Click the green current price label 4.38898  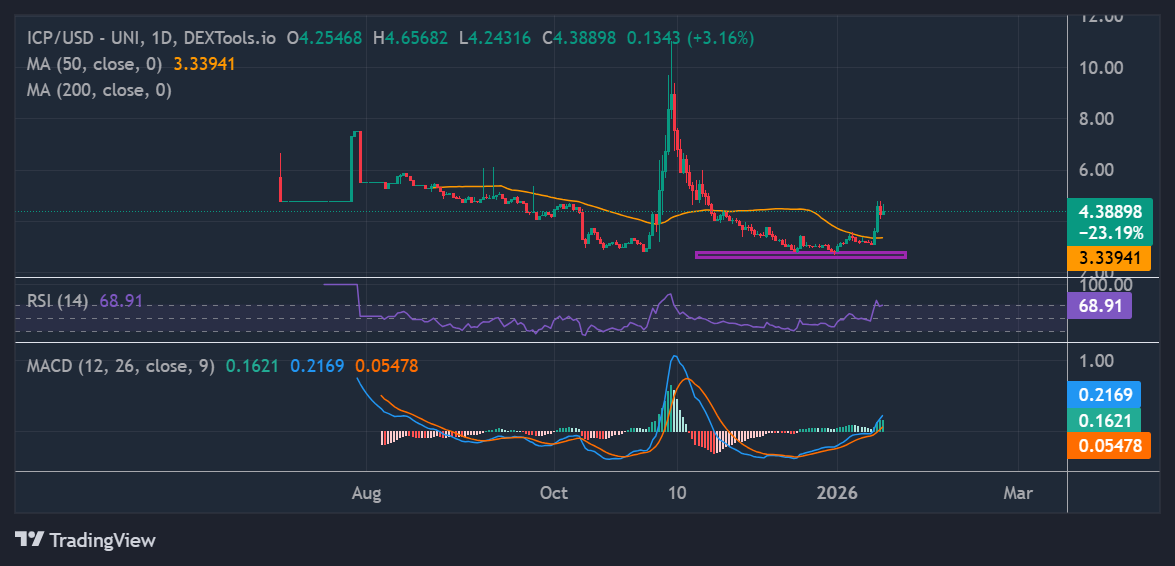coord(1110,212)
